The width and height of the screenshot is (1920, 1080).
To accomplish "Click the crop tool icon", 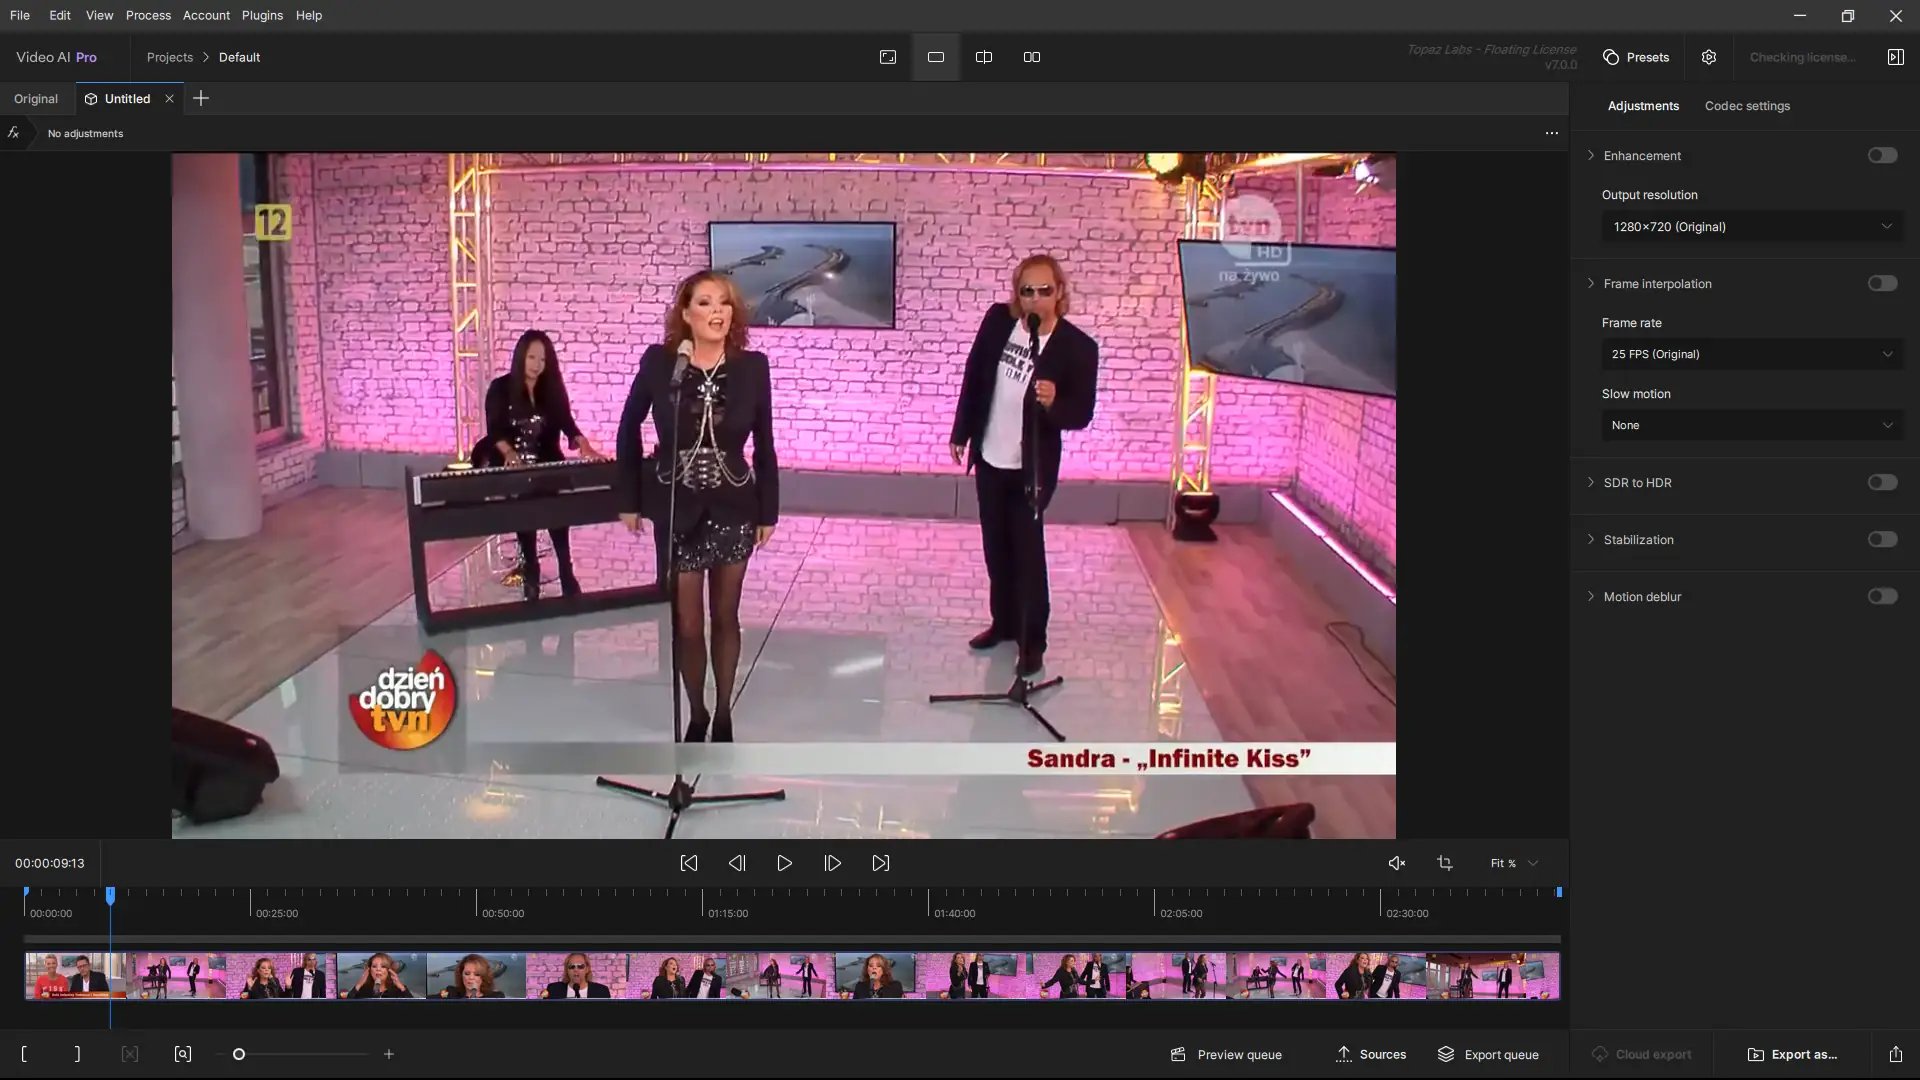I will pyautogui.click(x=1445, y=863).
